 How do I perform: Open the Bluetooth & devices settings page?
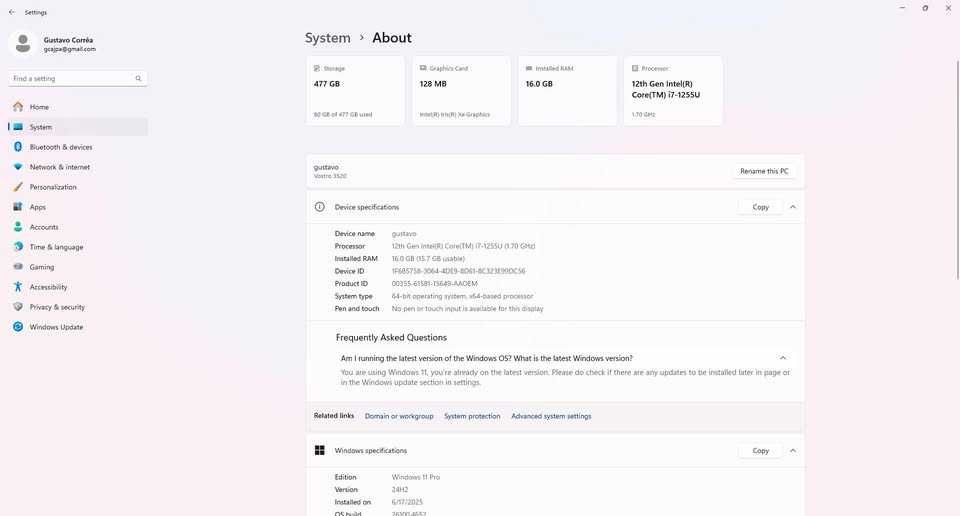78,147
